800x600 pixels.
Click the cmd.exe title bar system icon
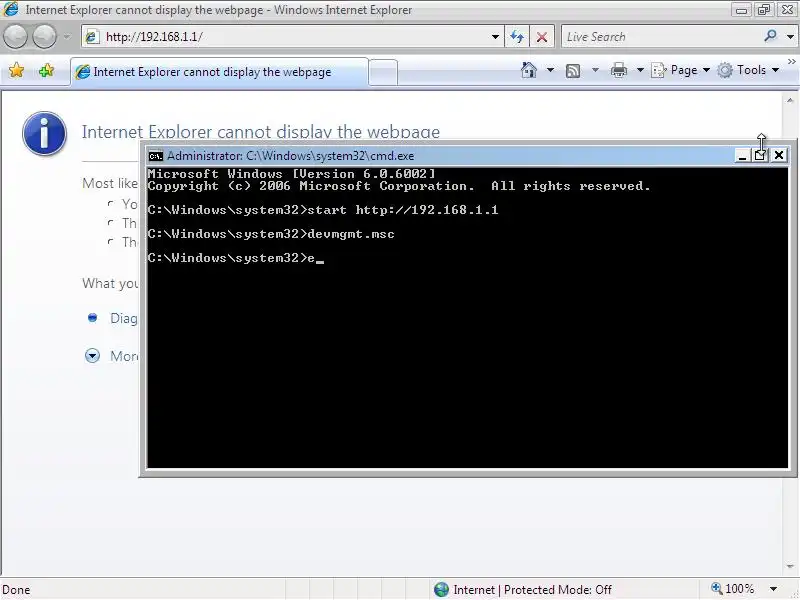point(156,156)
